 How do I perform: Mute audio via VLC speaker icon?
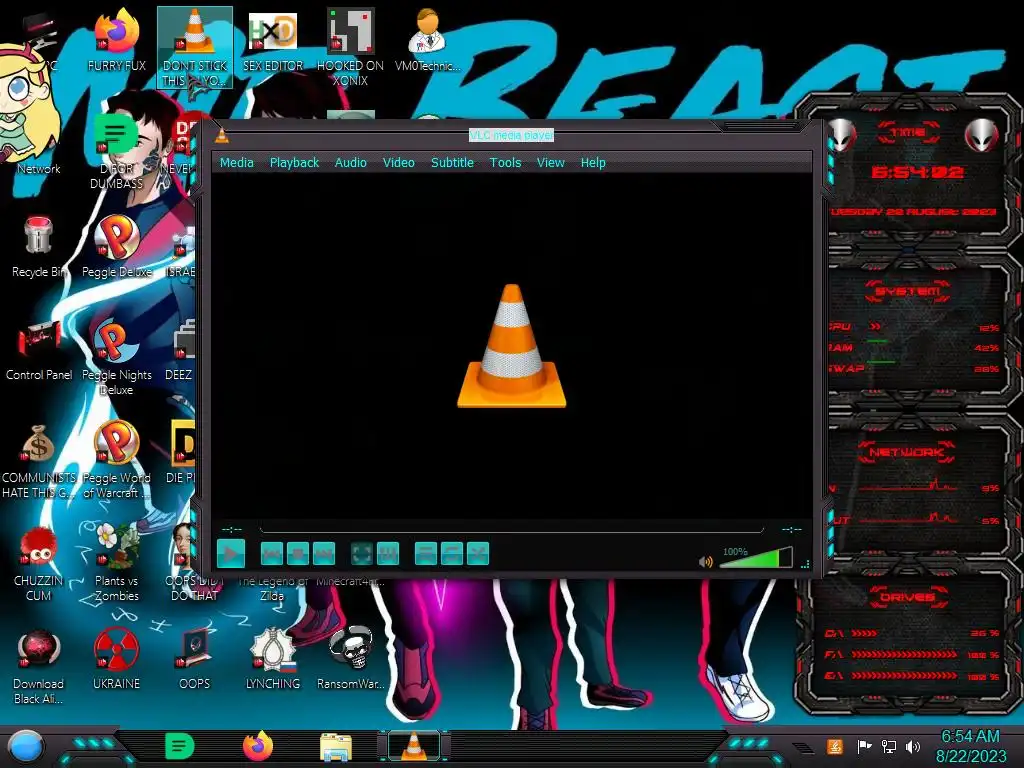[705, 562]
